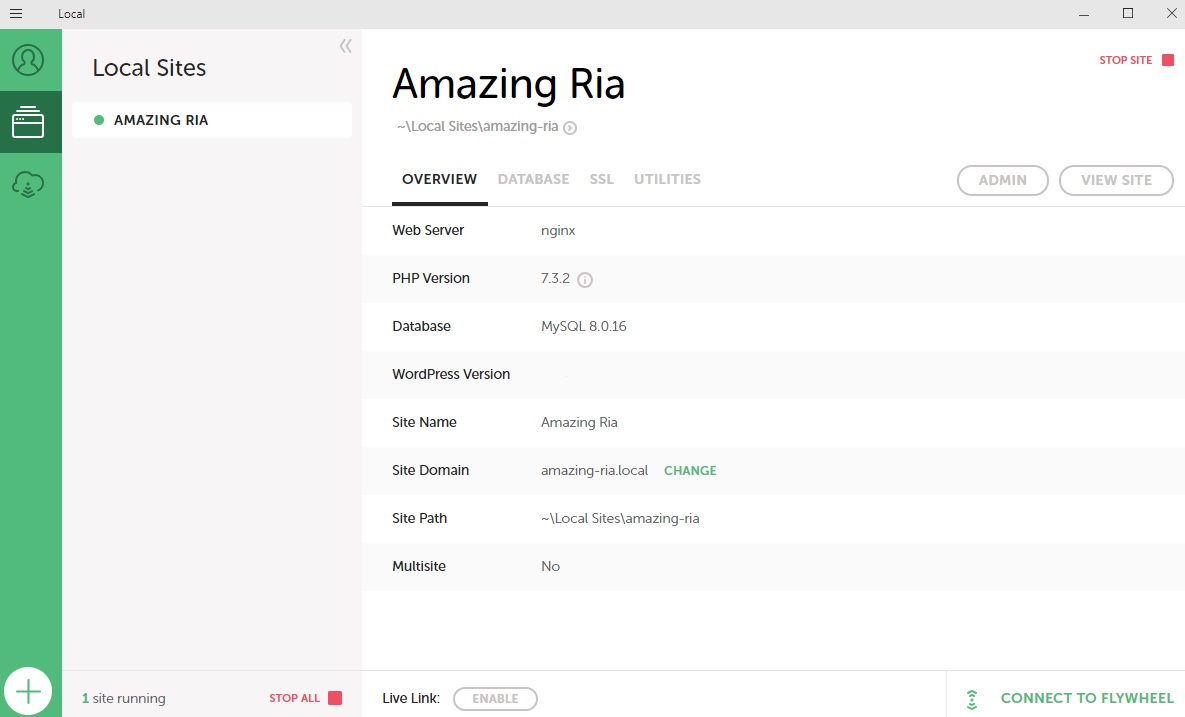Click the 1 site running status
Image resolution: width=1185 pixels, height=717 pixels.
(123, 699)
